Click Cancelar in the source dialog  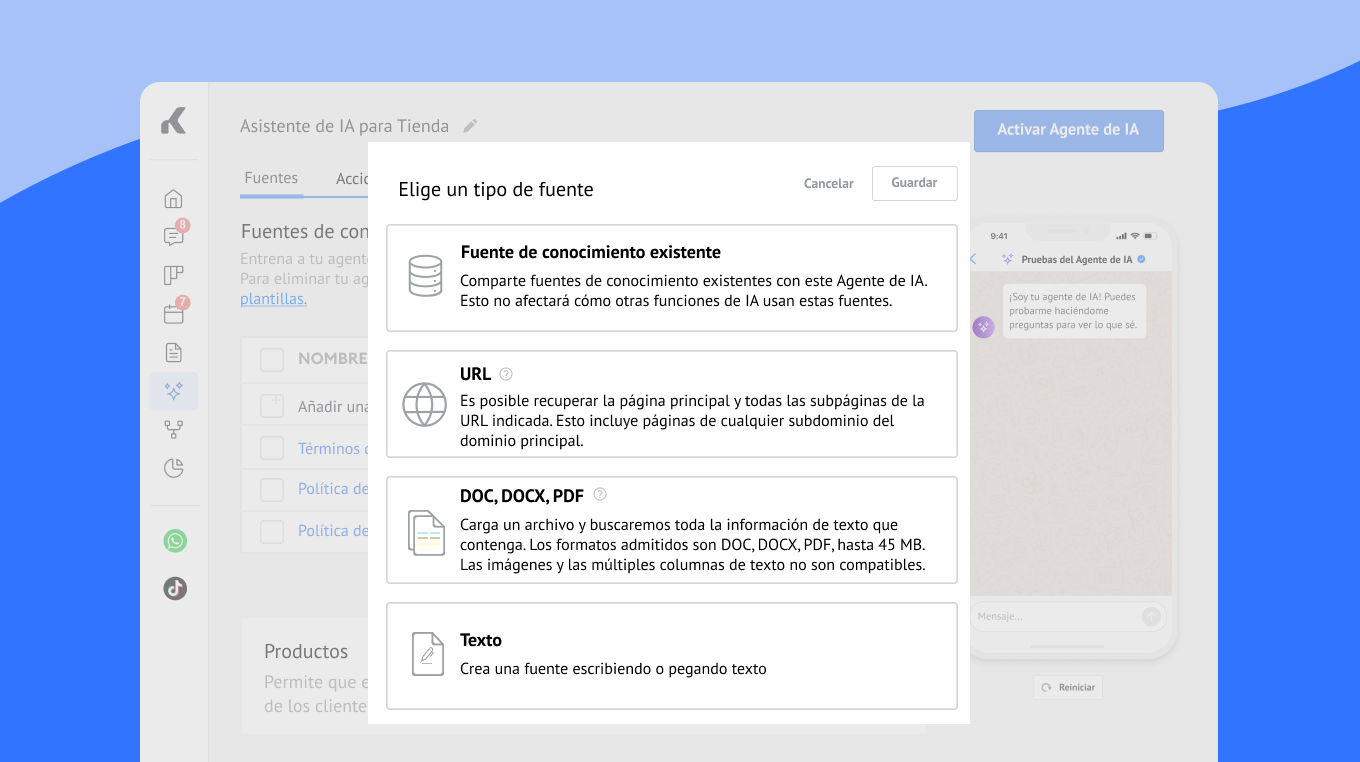tap(828, 184)
